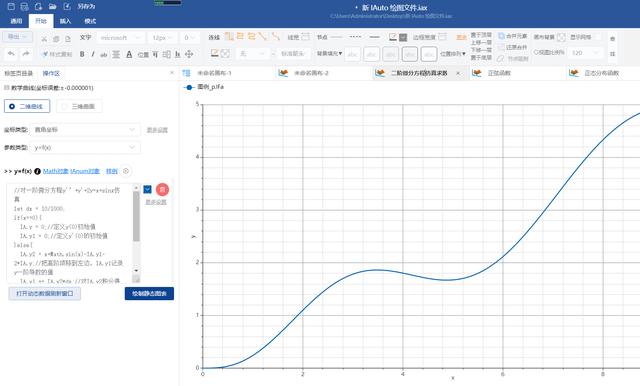The height and width of the screenshot is (386, 640).
Task: Select the 三维曲面 radio option
Action: [79, 106]
